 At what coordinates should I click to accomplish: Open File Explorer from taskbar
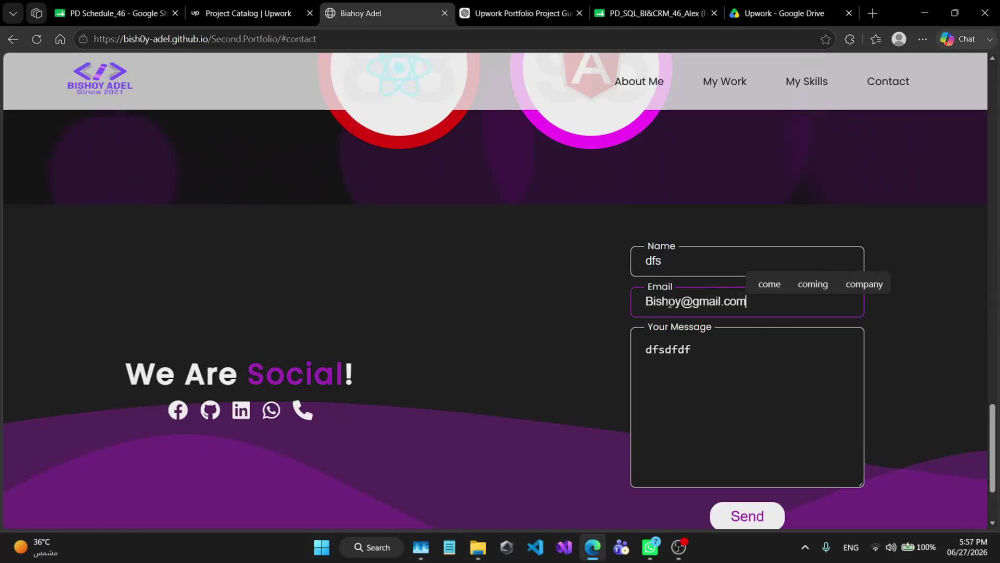coord(478,547)
